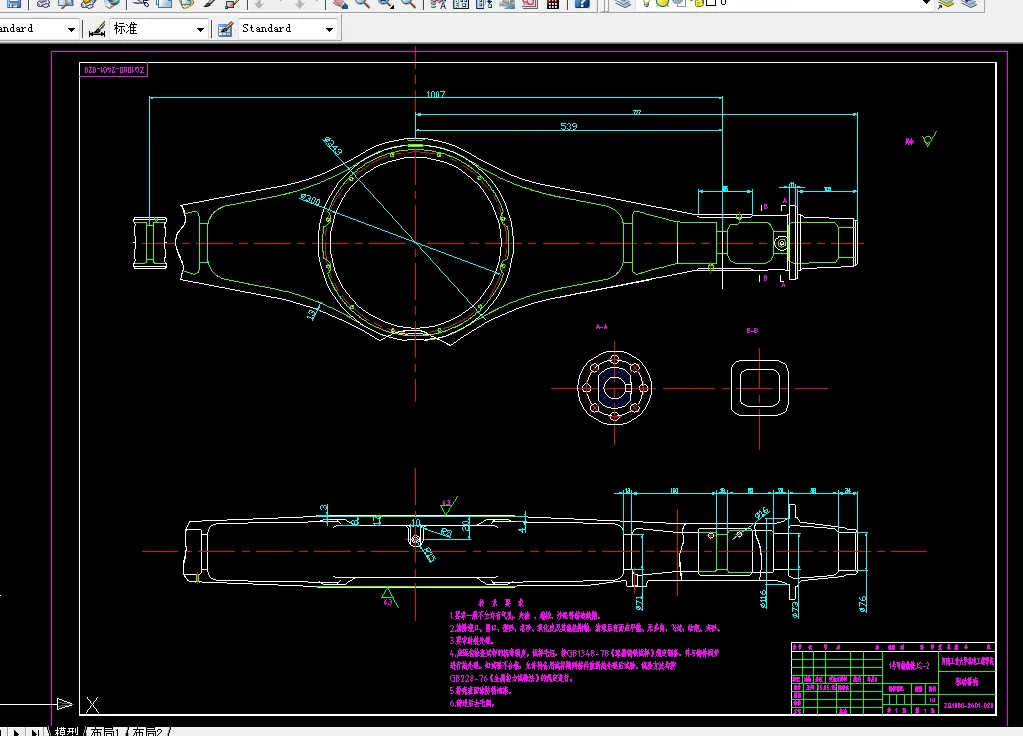Expand the text style dropdown ending in 'andard'

click(71, 29)
